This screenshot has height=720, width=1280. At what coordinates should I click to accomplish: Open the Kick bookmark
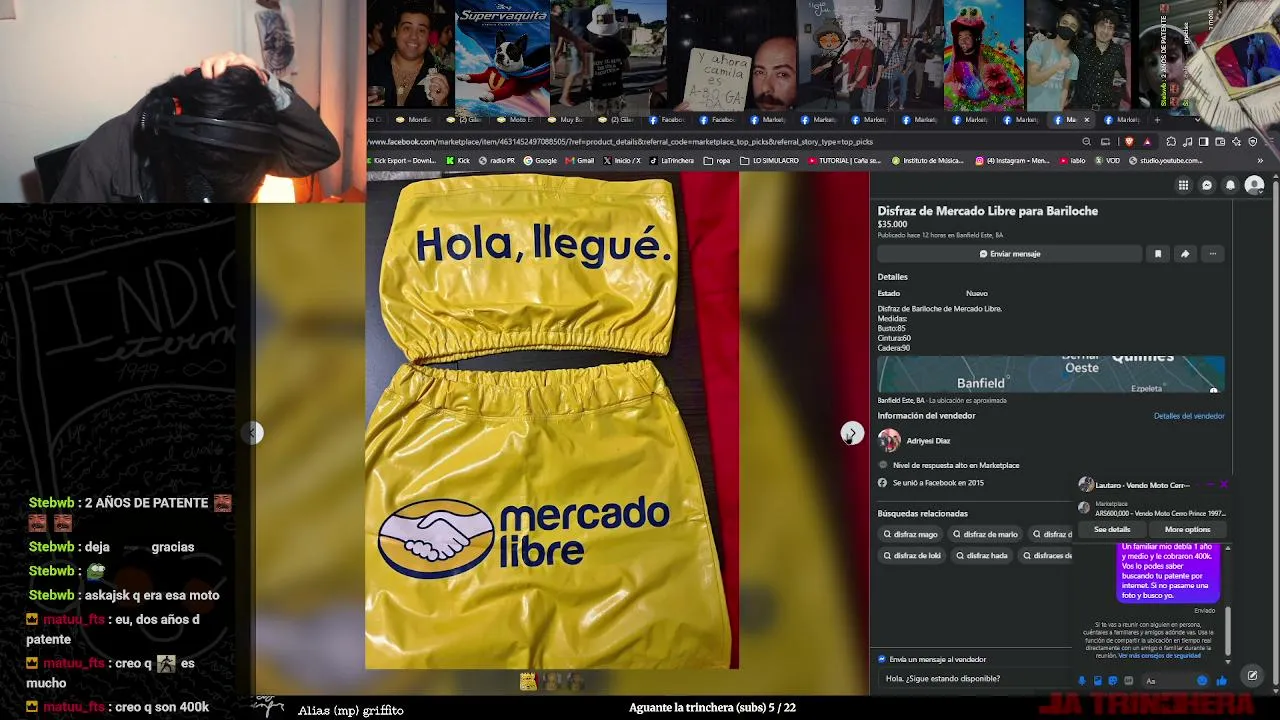pos(458,160)
